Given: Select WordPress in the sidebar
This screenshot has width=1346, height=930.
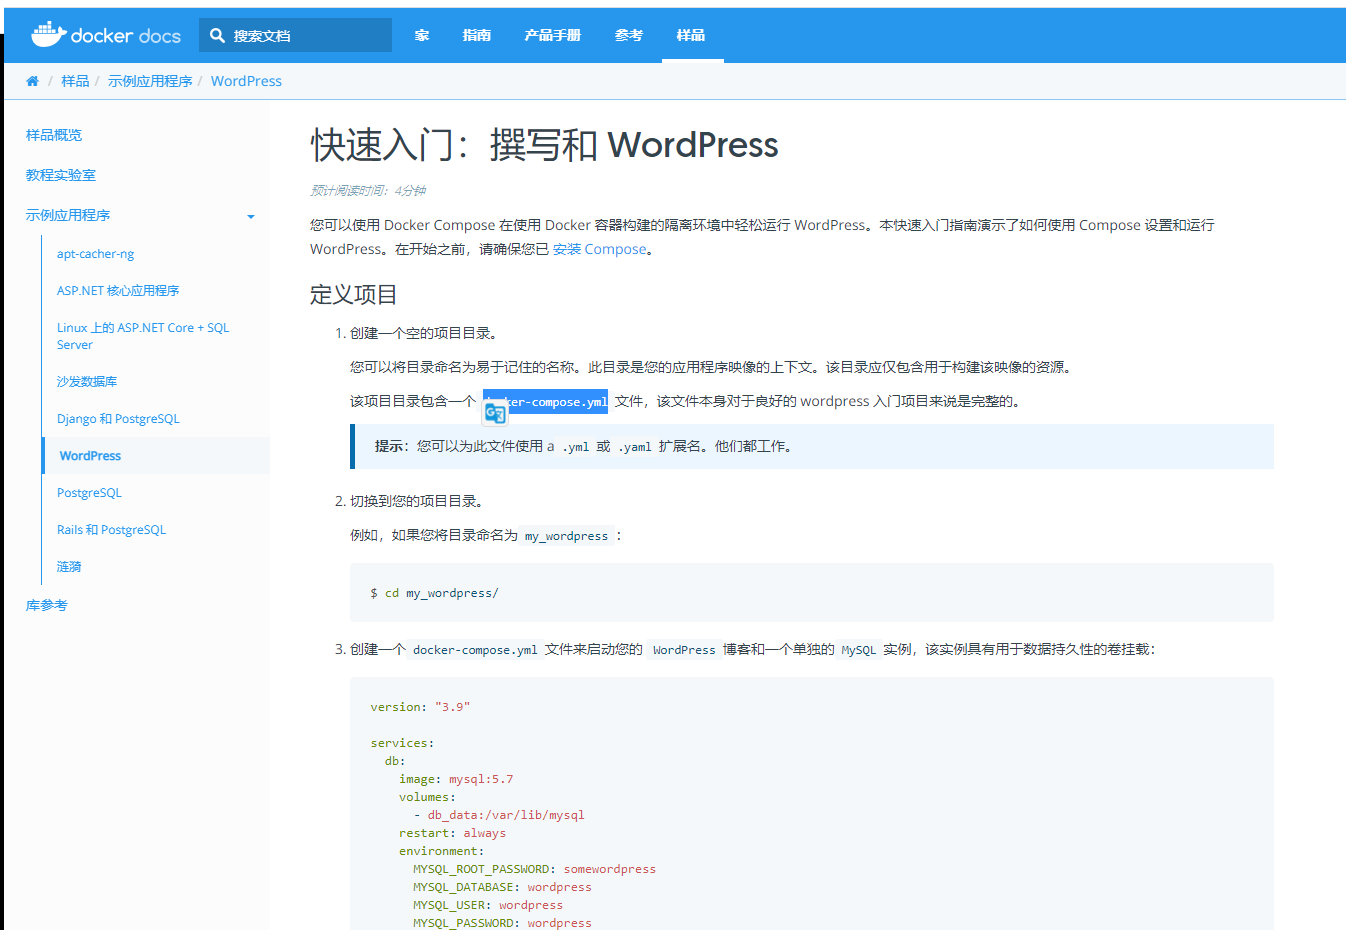Looking at the screenshot, I should pos(90,456).
